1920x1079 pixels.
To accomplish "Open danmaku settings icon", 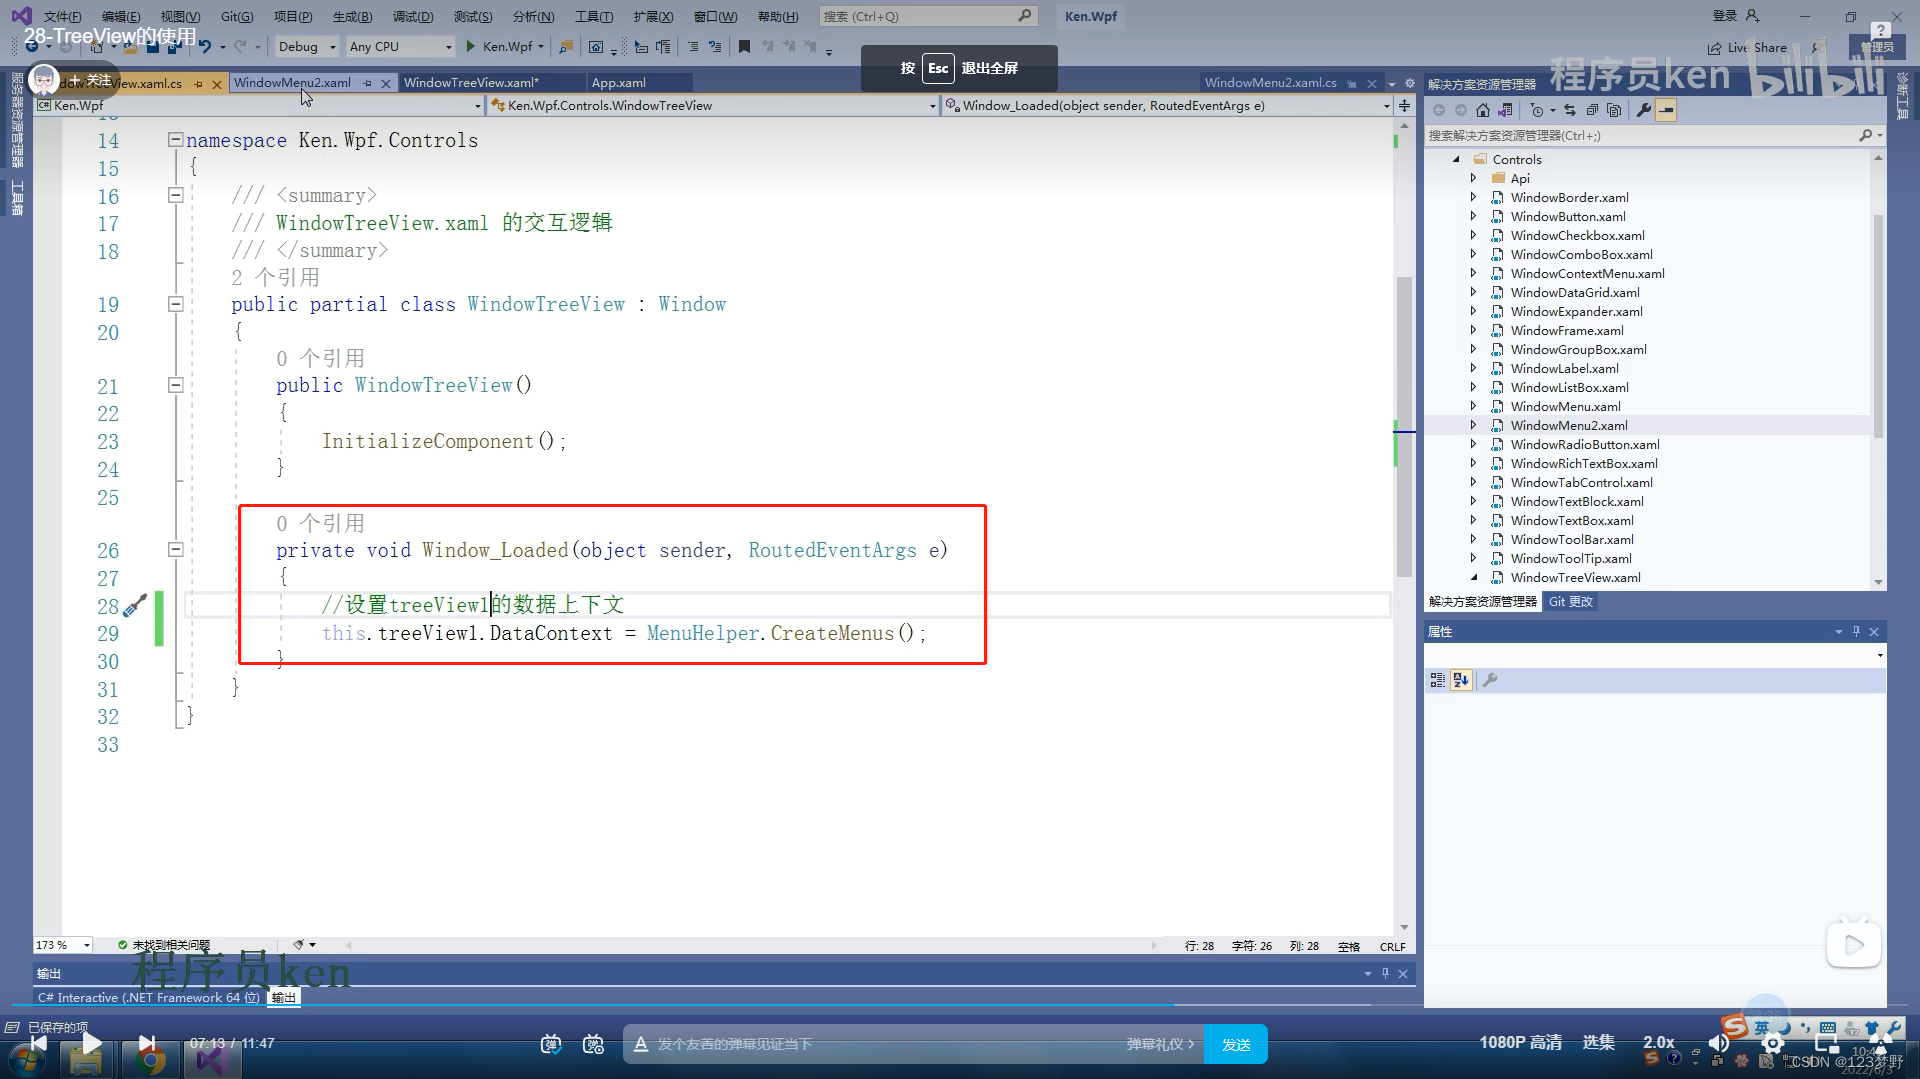I will point(594,1044).
